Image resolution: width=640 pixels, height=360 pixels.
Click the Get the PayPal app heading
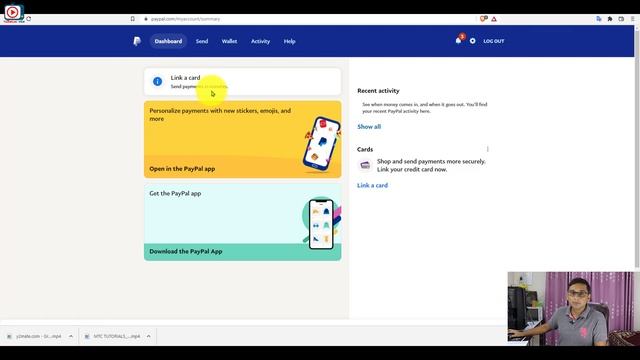click(x=175, y=193)
